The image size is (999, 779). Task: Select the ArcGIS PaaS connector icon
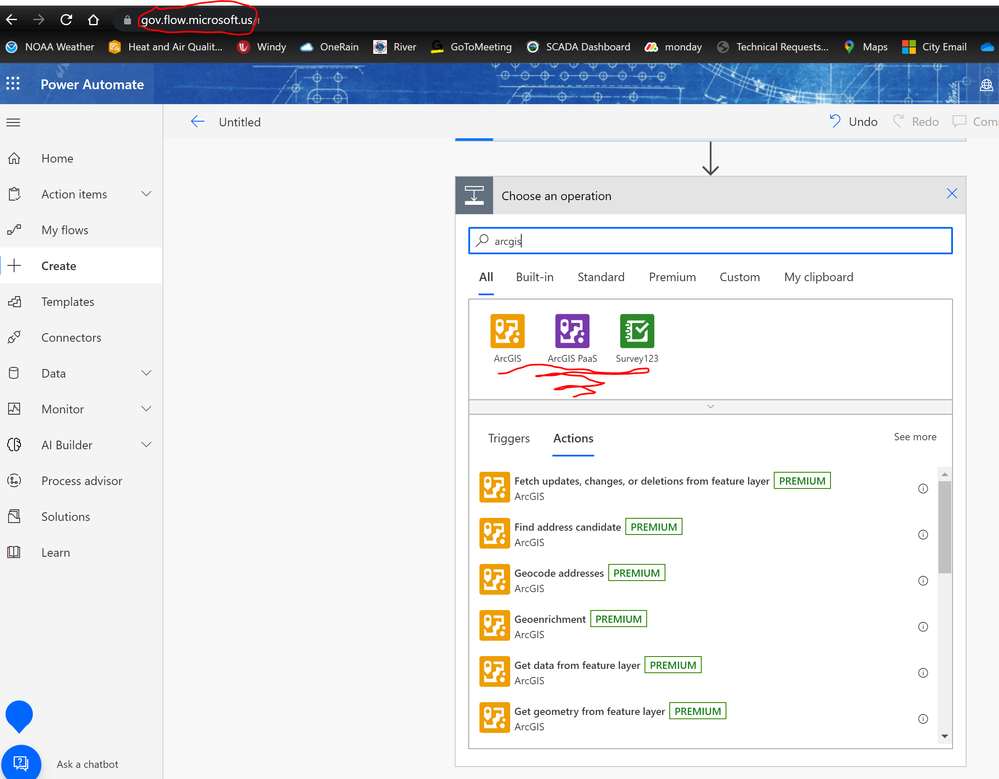572,331
